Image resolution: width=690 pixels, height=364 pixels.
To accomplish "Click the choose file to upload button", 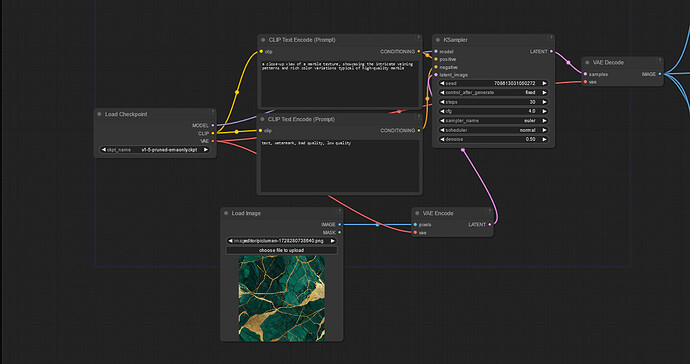I will [x=282, y=250].
